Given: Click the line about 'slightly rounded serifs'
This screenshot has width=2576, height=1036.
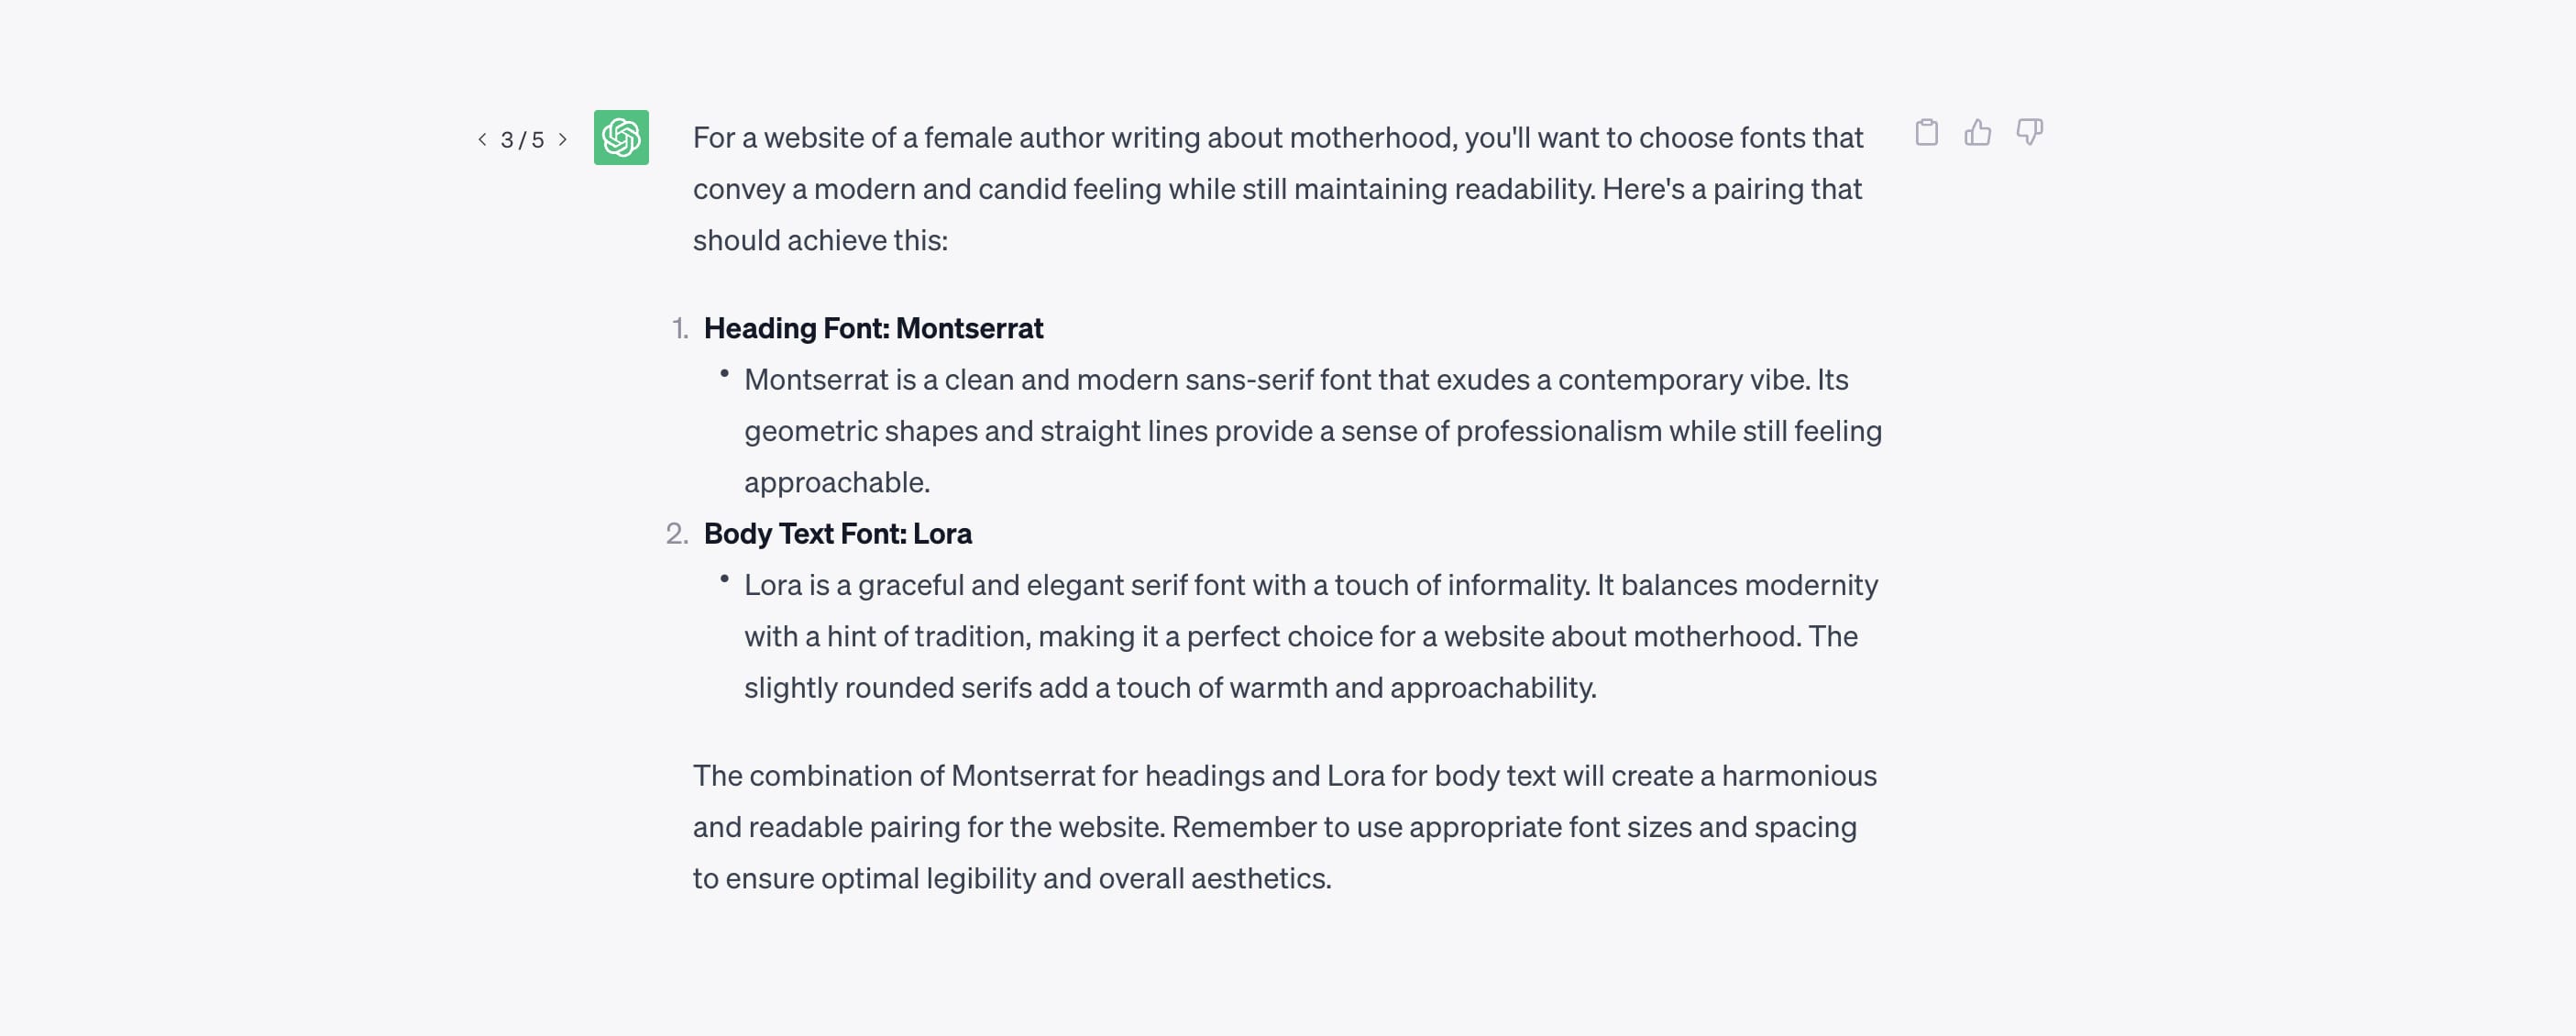Looking at the screenshot, I should tap(1170, 687).
